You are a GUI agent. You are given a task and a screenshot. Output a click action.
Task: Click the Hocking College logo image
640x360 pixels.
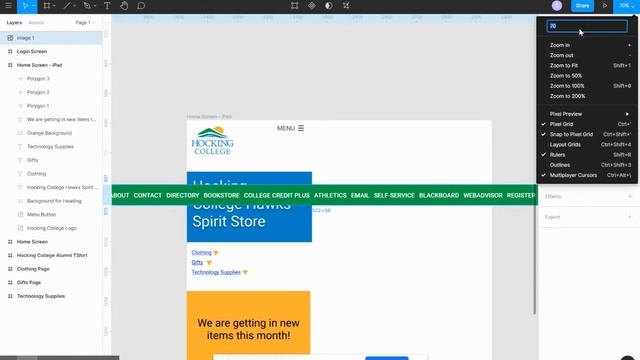212,141
